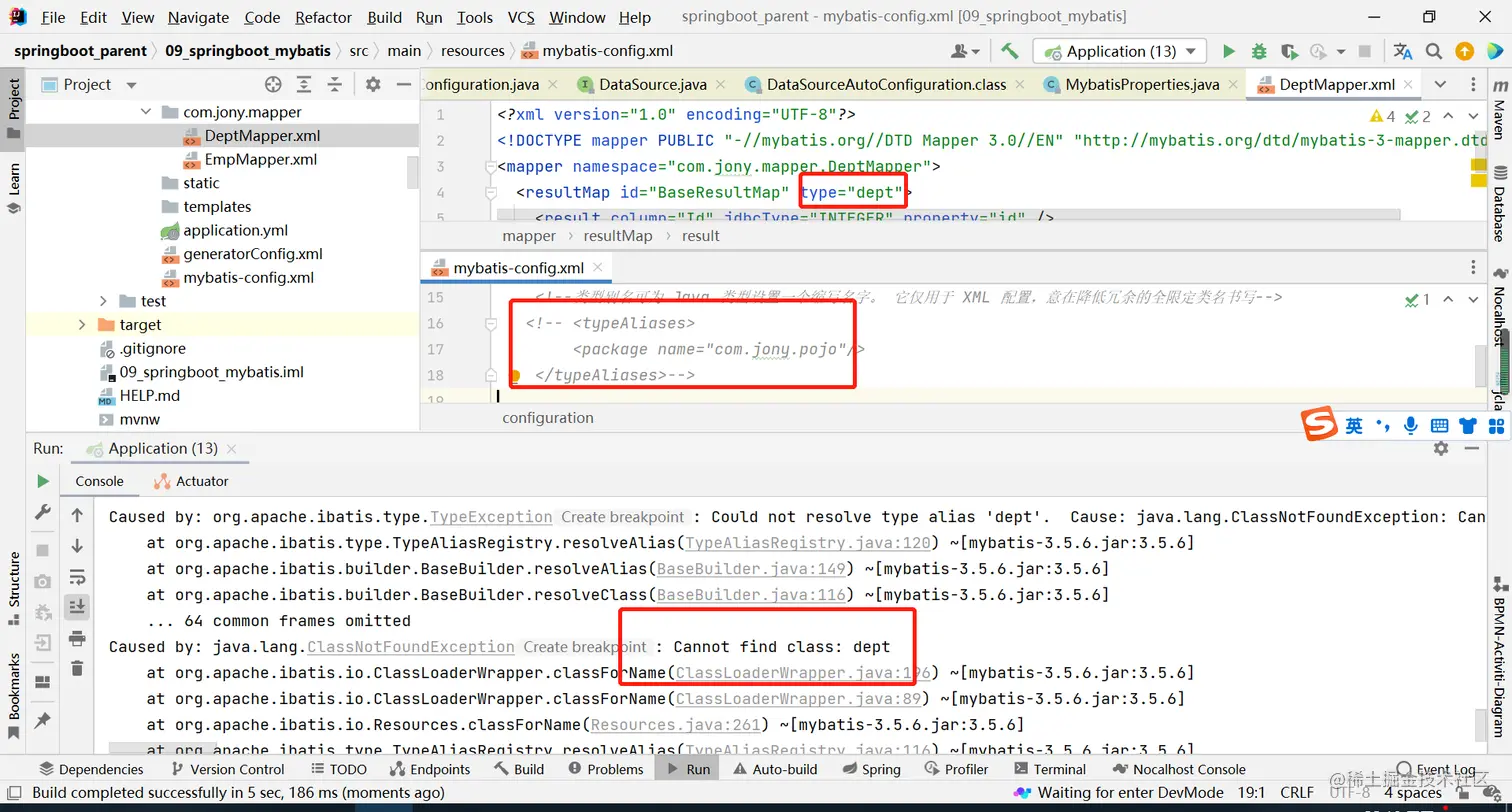Clear the console with the trash icon
The width and height of the screenshot is (1512, 812).
pyautogui.click(x=77, y=668)
